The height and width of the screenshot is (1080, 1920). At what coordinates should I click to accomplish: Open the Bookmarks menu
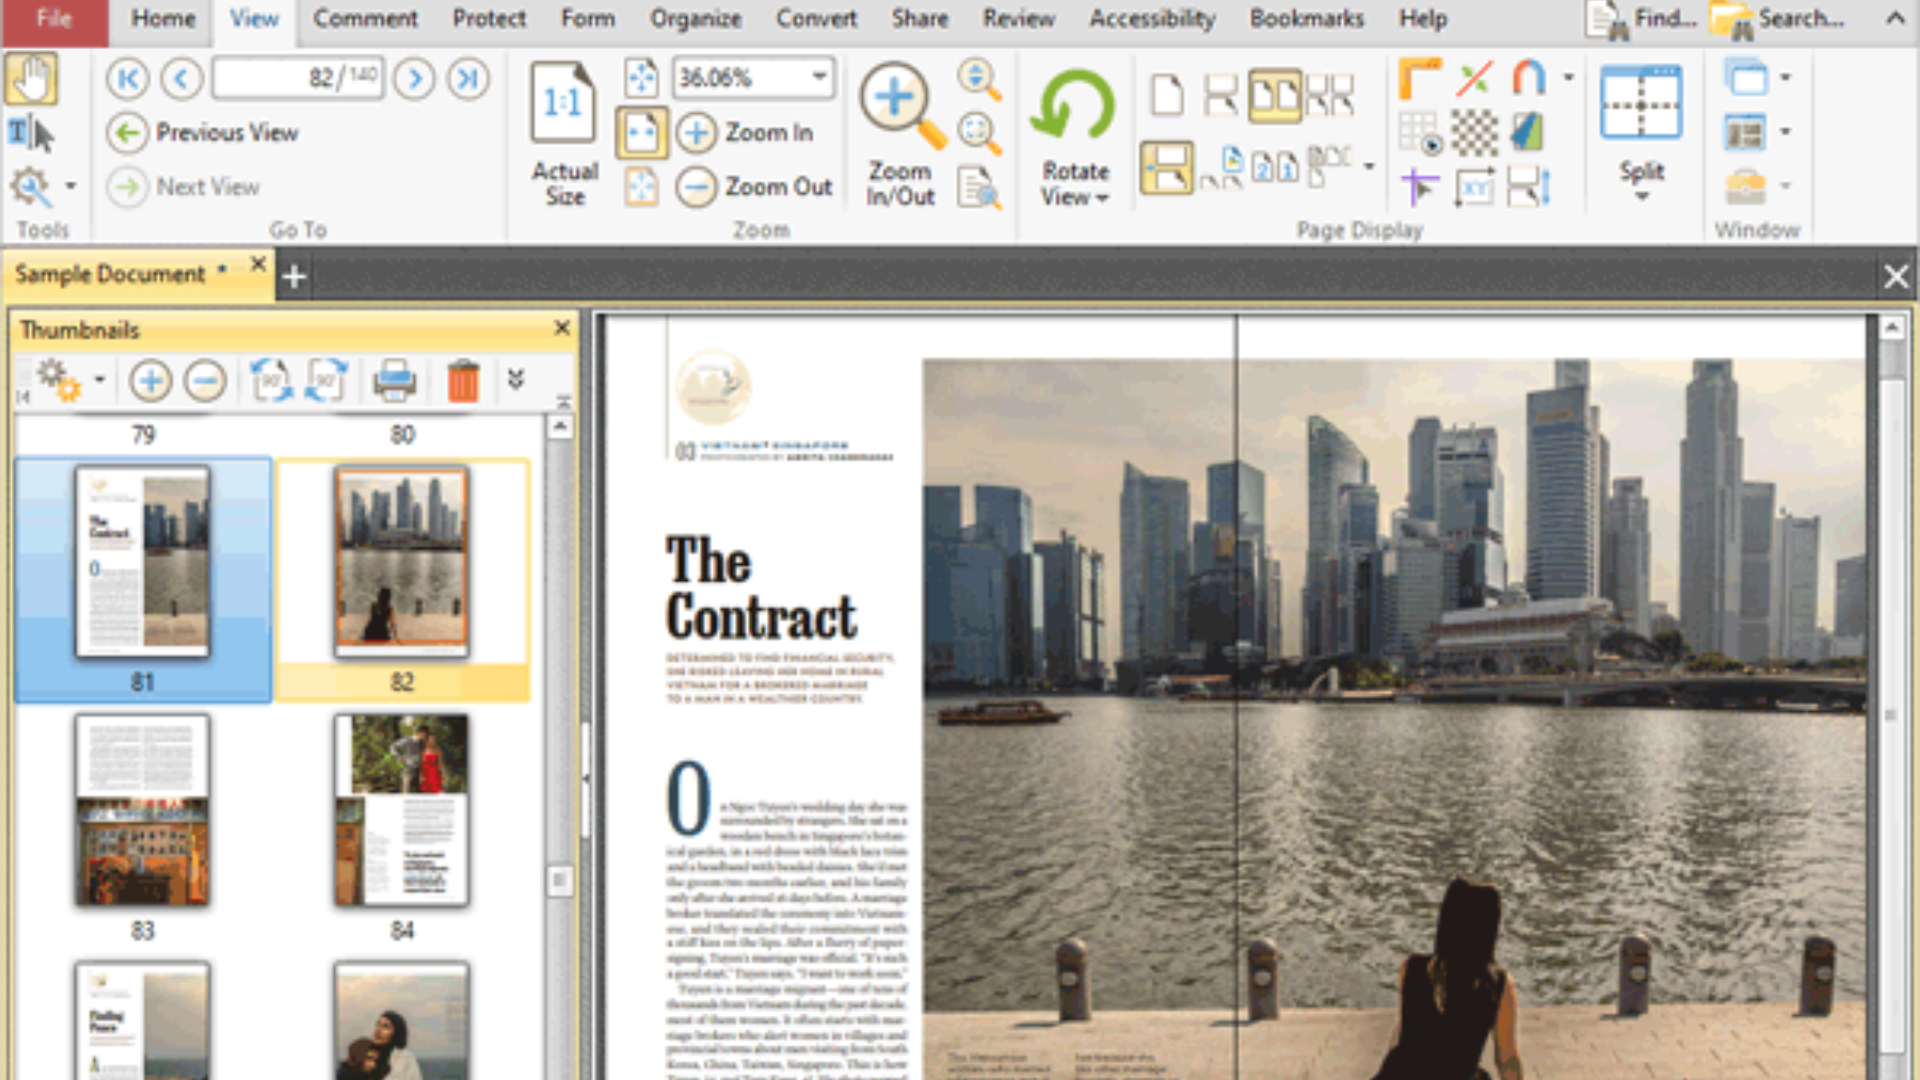1305,18
